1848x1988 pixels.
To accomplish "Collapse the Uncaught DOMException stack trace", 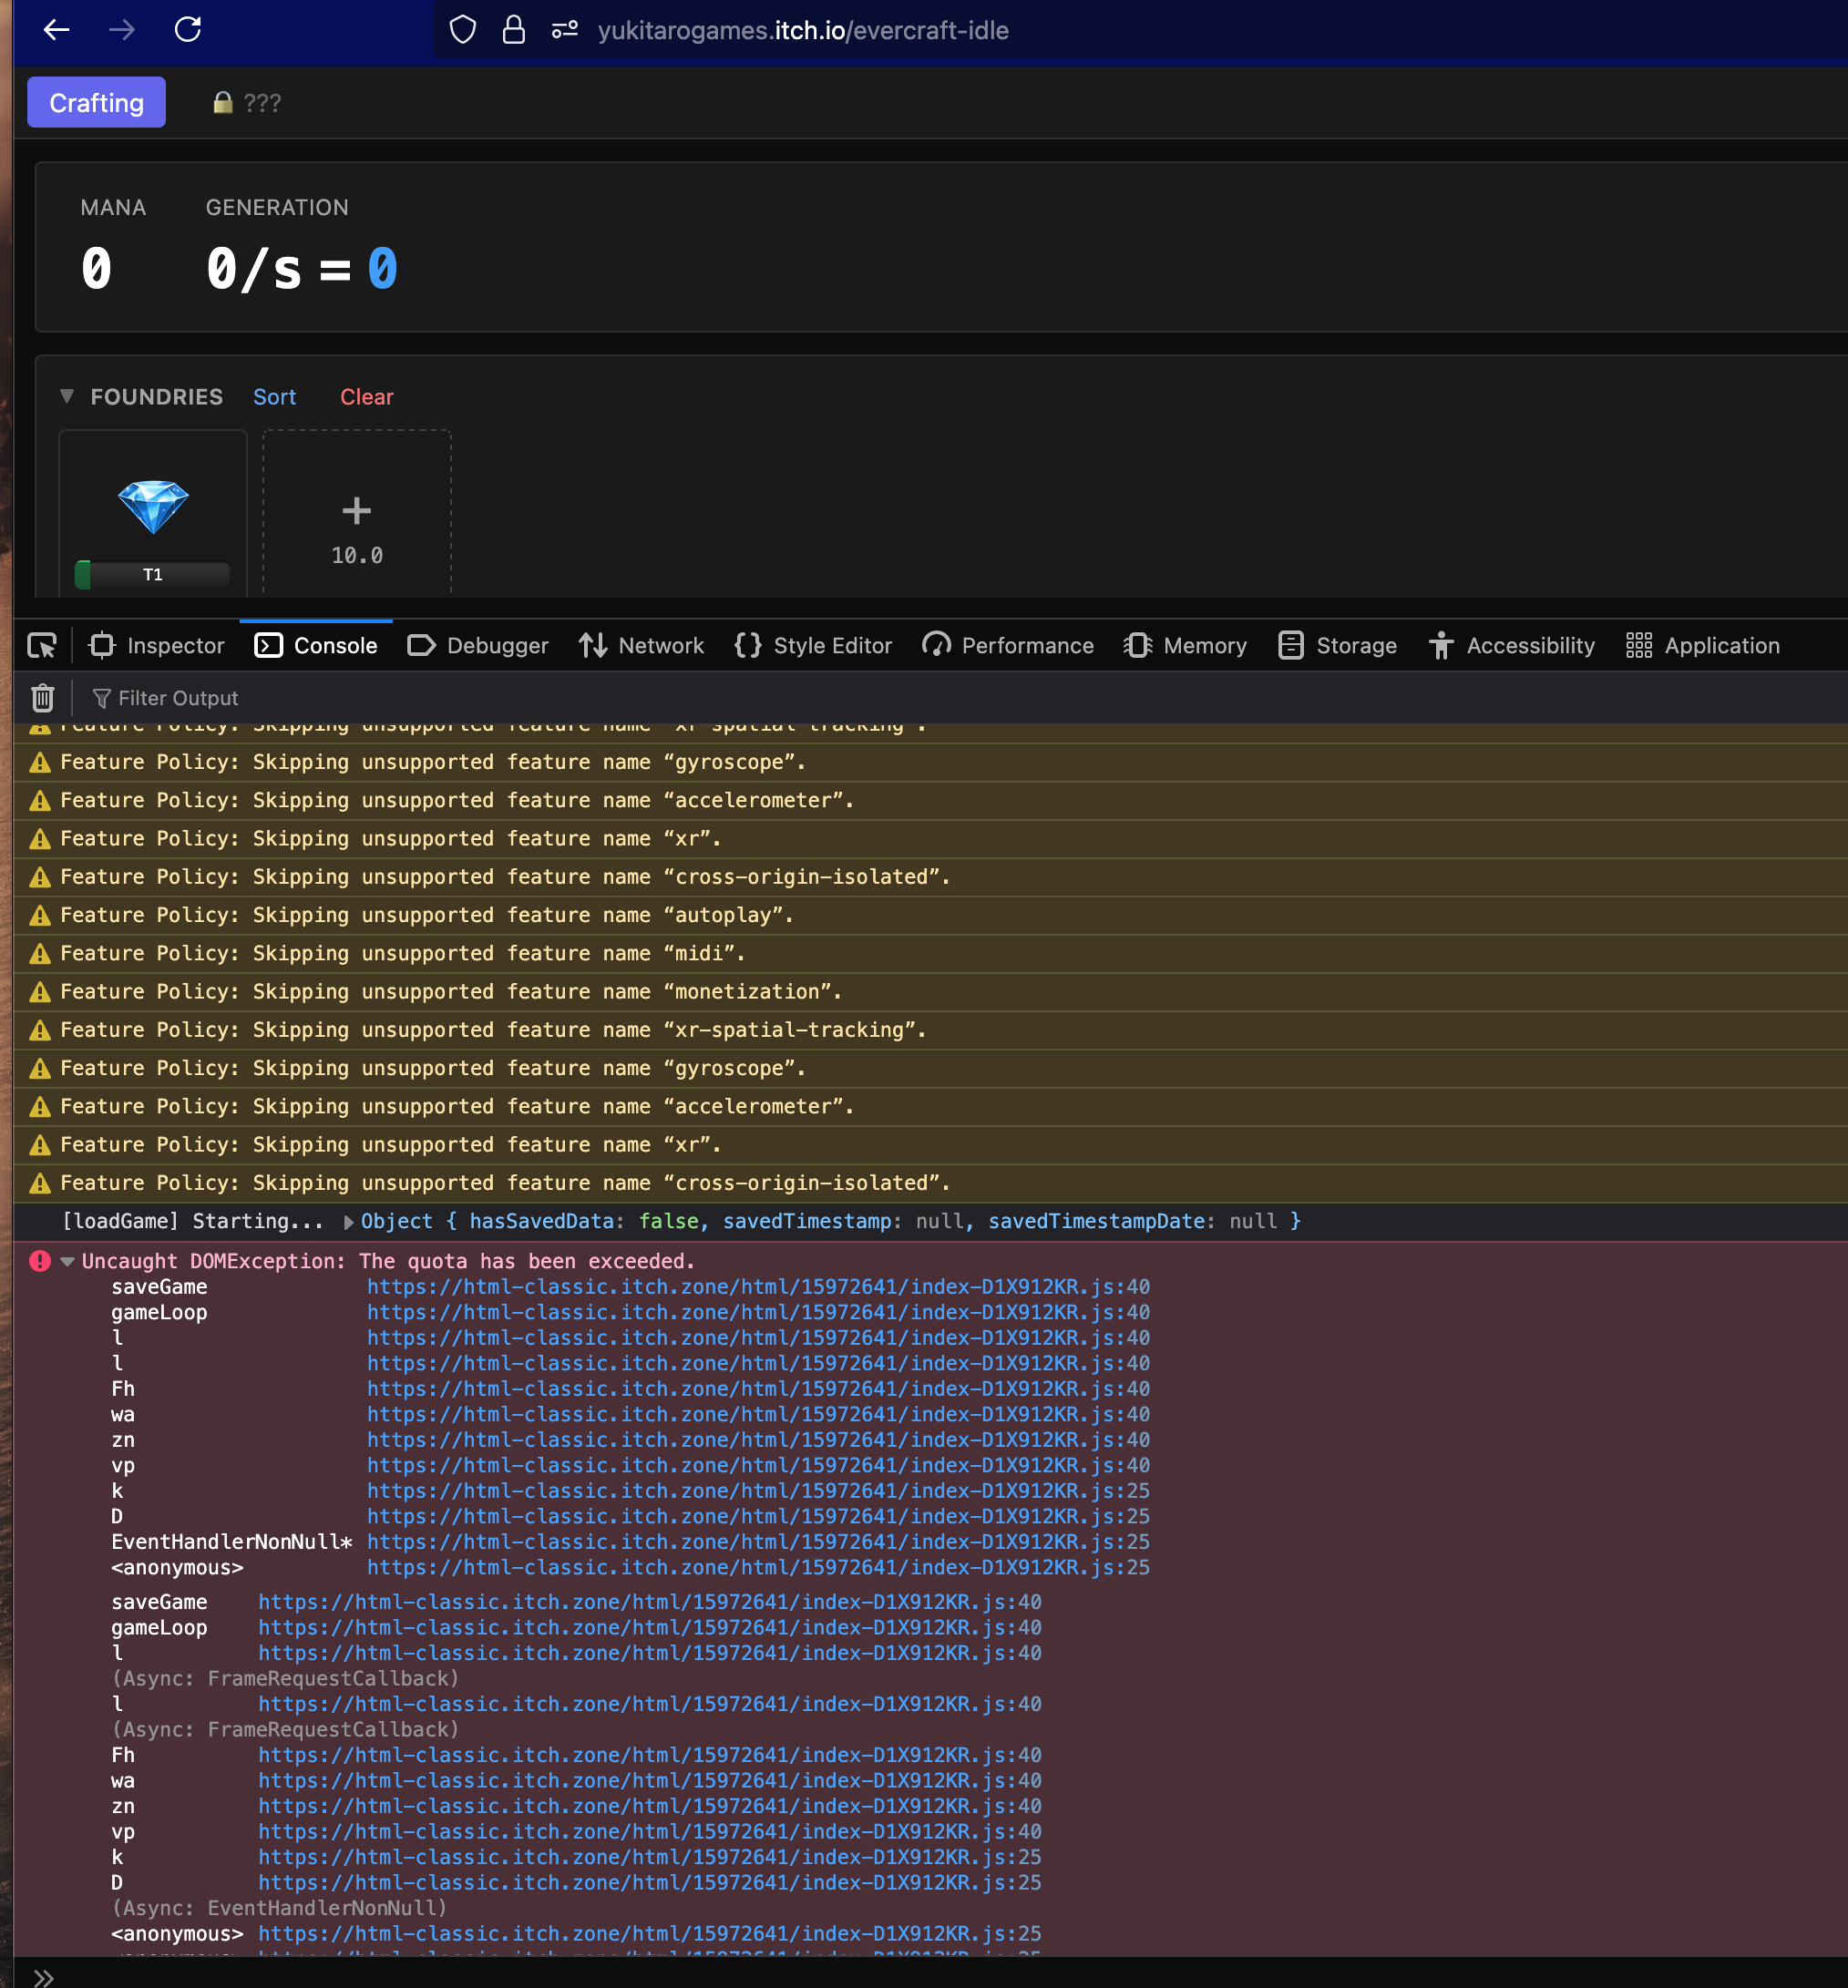I will point(68,1262).
